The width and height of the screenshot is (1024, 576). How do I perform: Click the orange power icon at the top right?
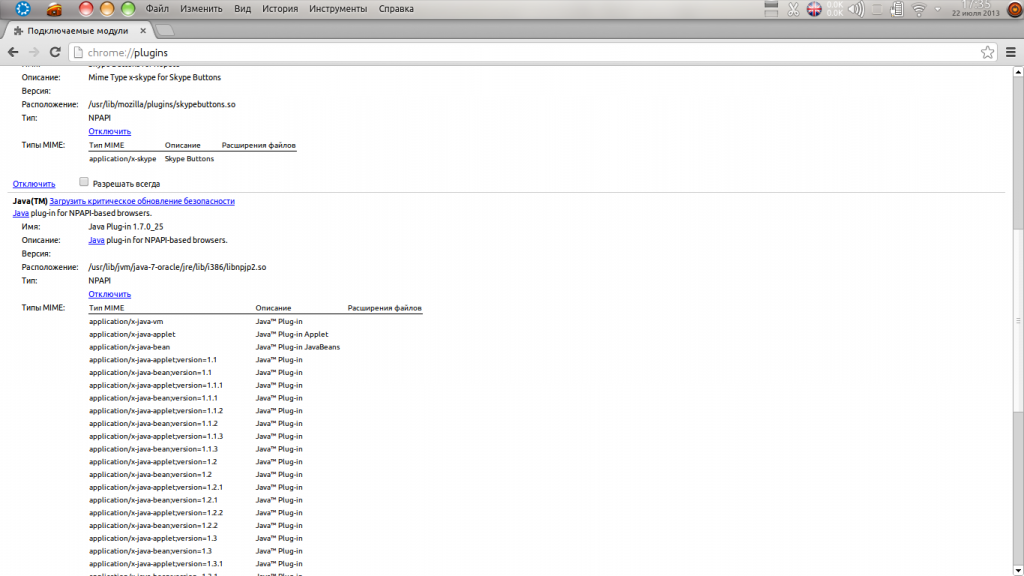tap(1015, 9)
